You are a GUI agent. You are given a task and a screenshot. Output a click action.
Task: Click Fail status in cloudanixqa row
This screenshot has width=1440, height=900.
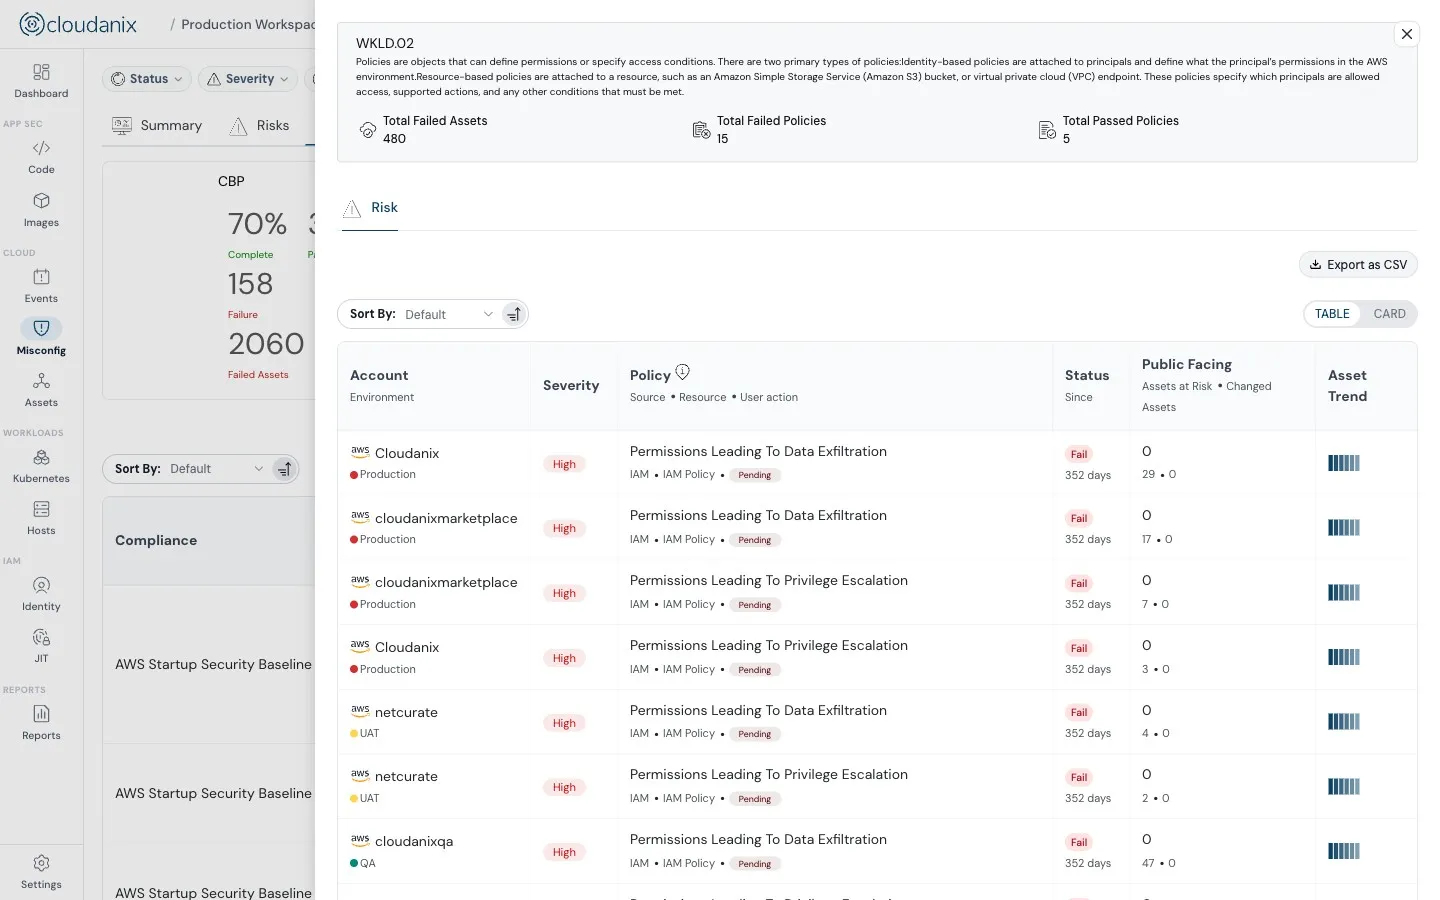[x=1079, y=842]
